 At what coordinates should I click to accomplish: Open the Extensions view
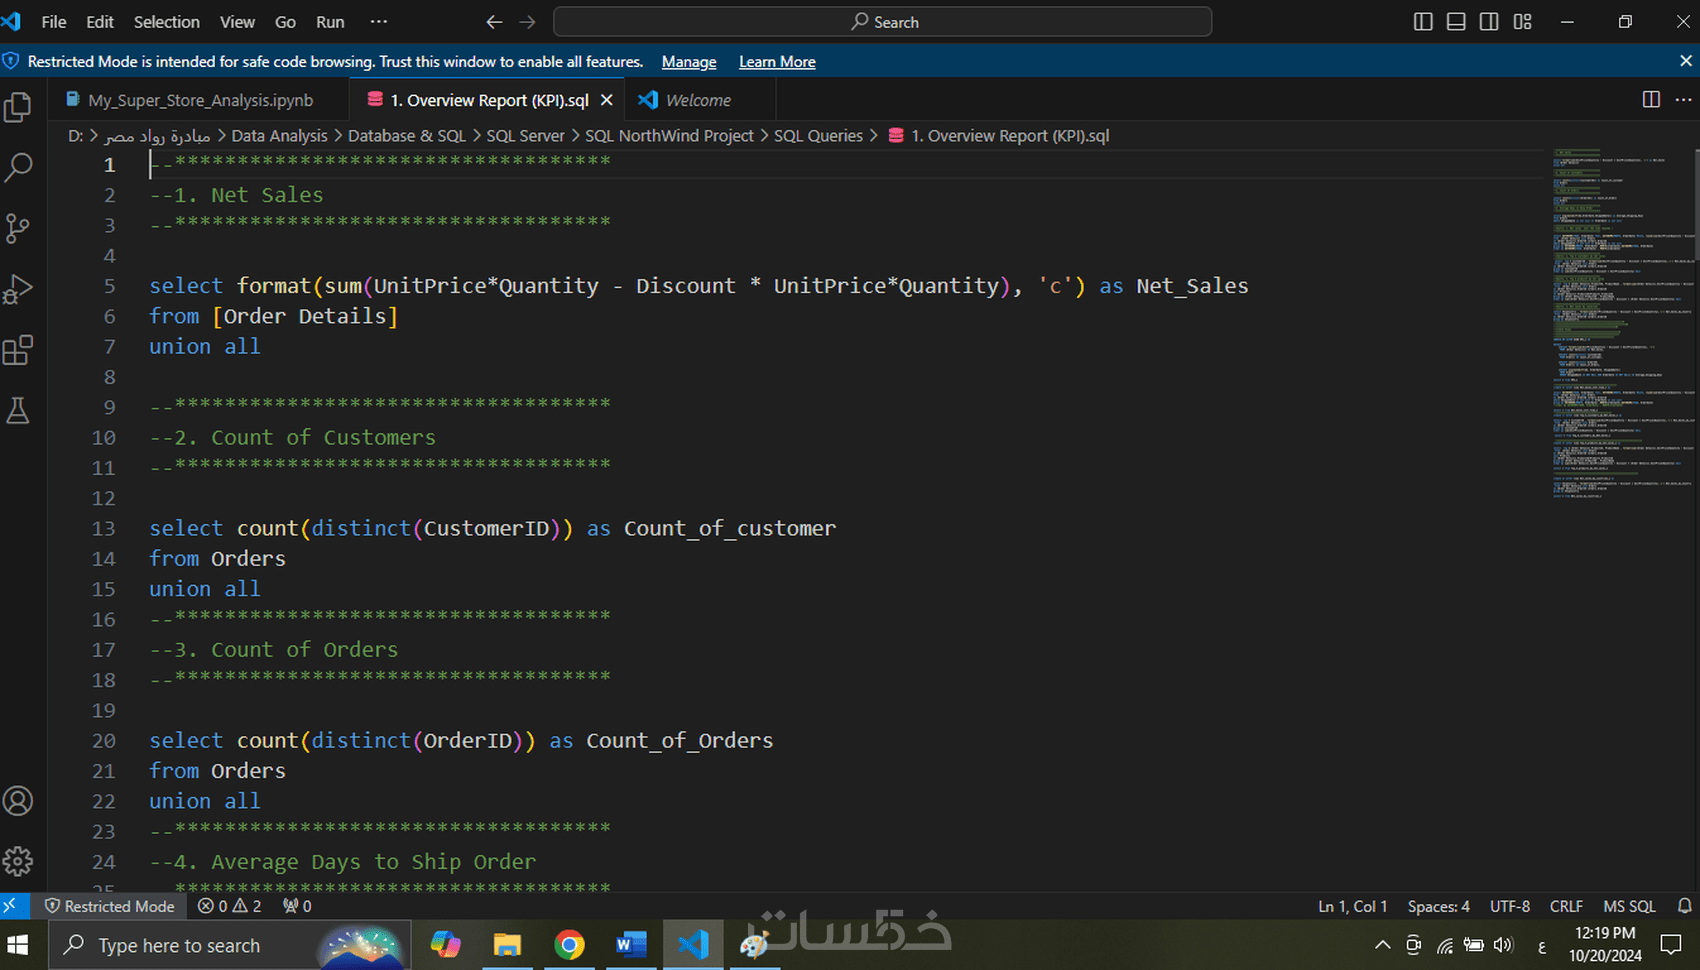tap(20, 349)
